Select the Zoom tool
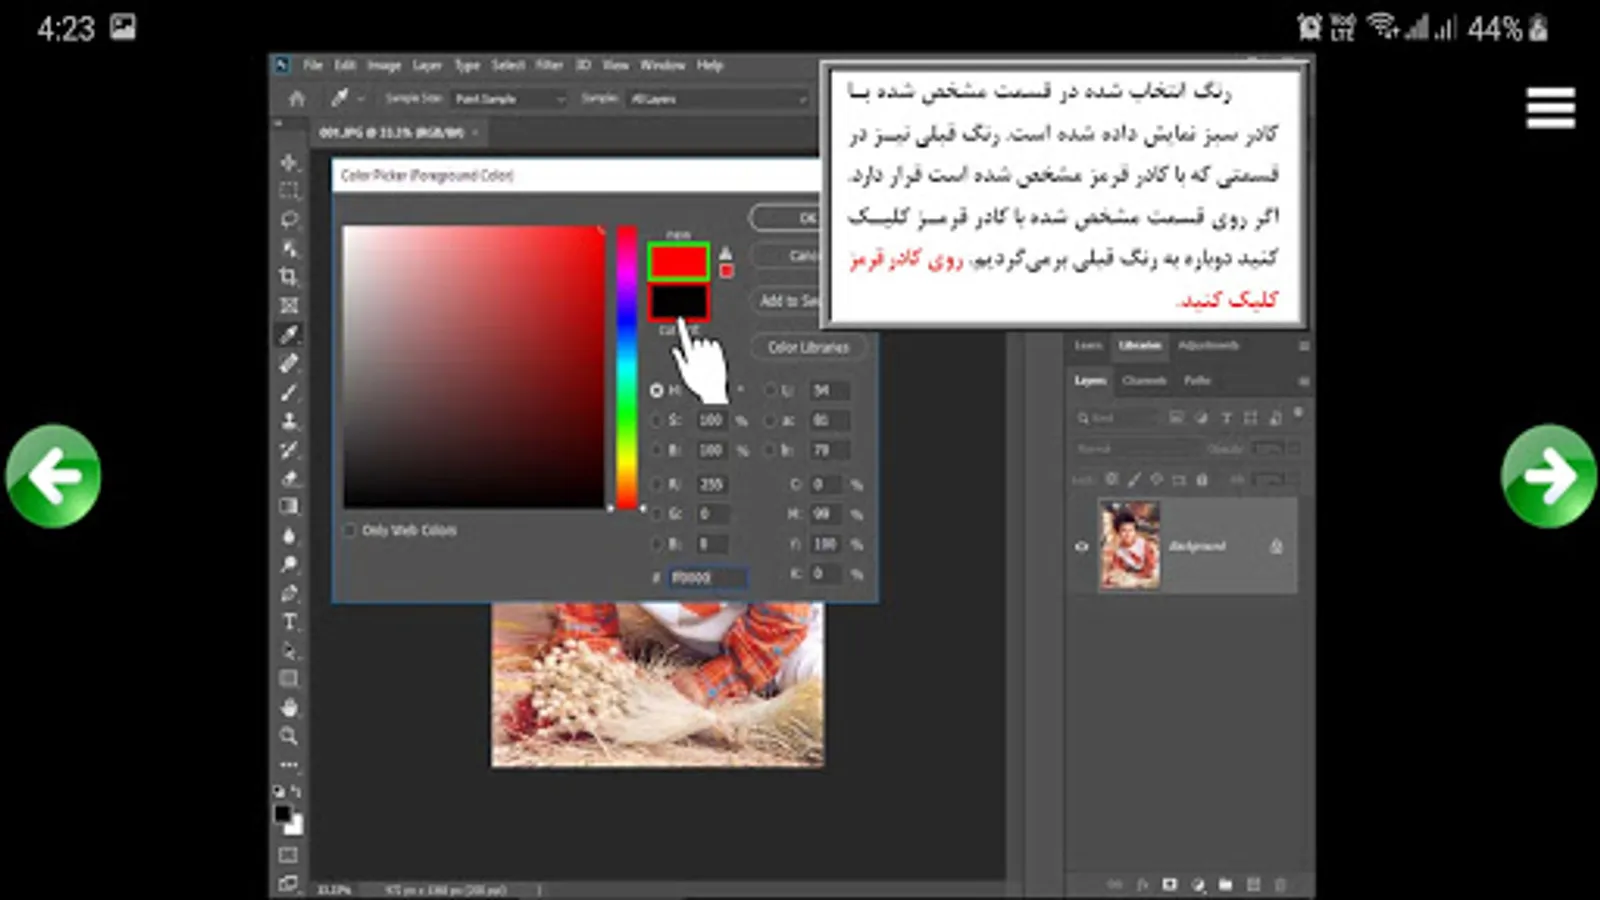Image resolution: width=1600 pixels, height=900 pixels. [x=289, y=737]
